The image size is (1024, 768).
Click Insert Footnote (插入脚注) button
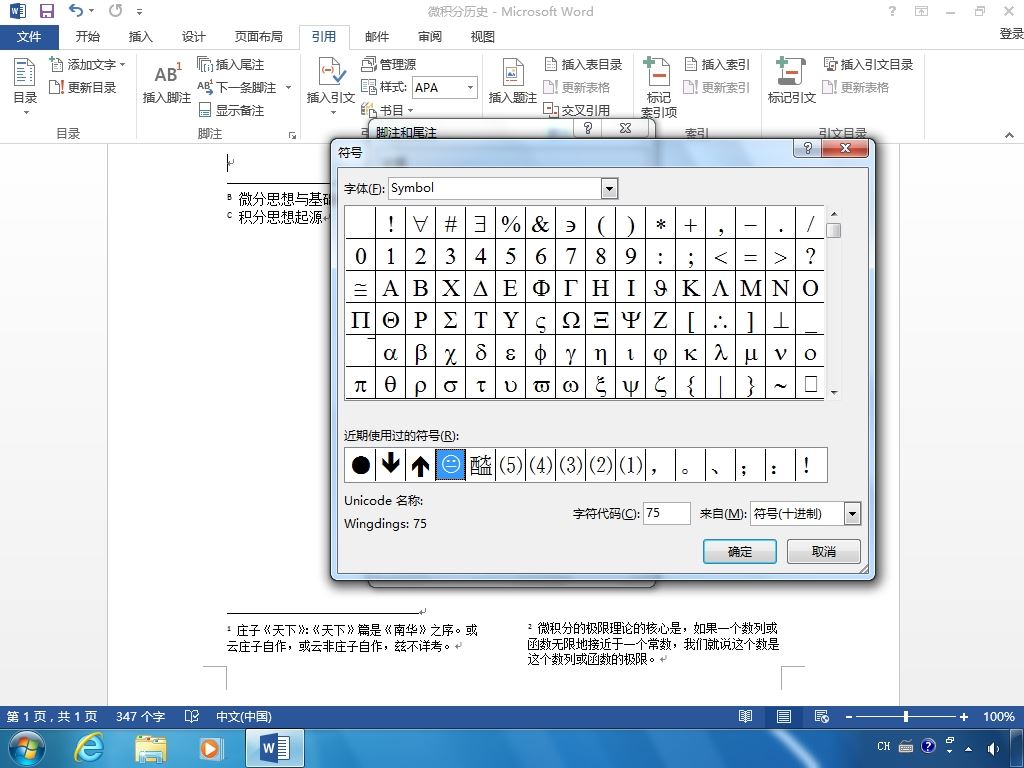167,82
